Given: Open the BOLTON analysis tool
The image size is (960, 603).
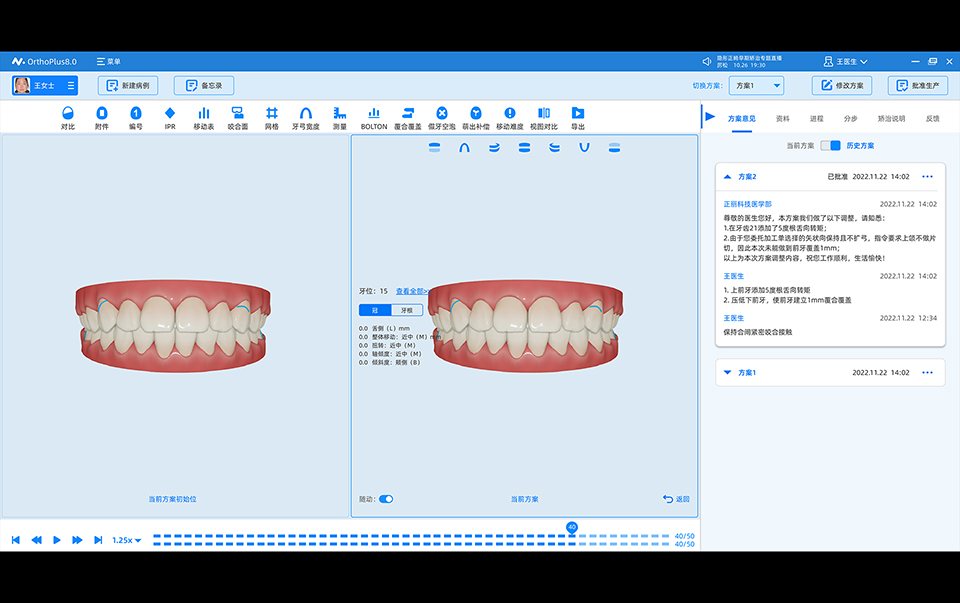Looking at the screenshot, I should tap(373, 118).
